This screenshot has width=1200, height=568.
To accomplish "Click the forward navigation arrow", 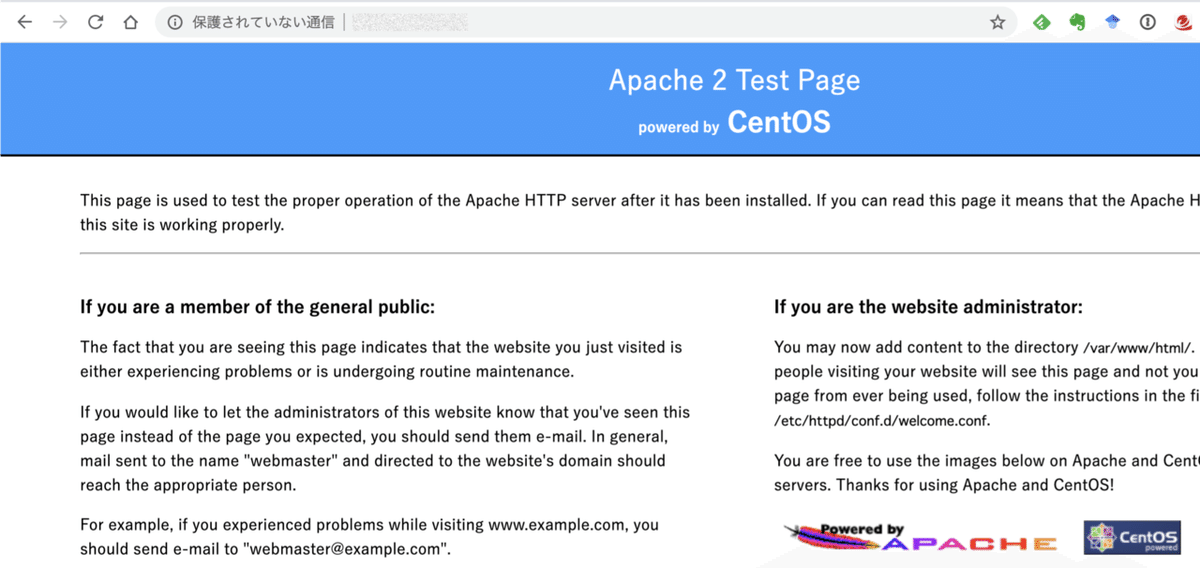I will click(x=60, y=22).
